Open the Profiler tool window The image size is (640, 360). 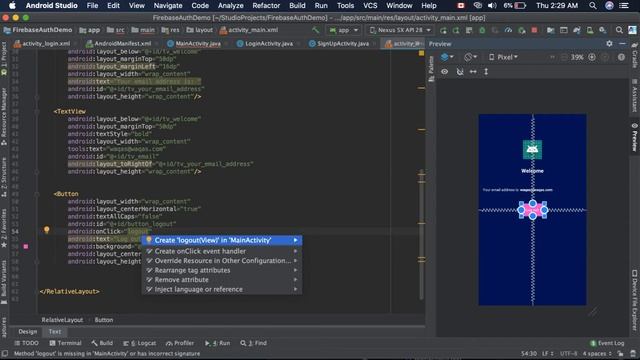pos(180,343)
